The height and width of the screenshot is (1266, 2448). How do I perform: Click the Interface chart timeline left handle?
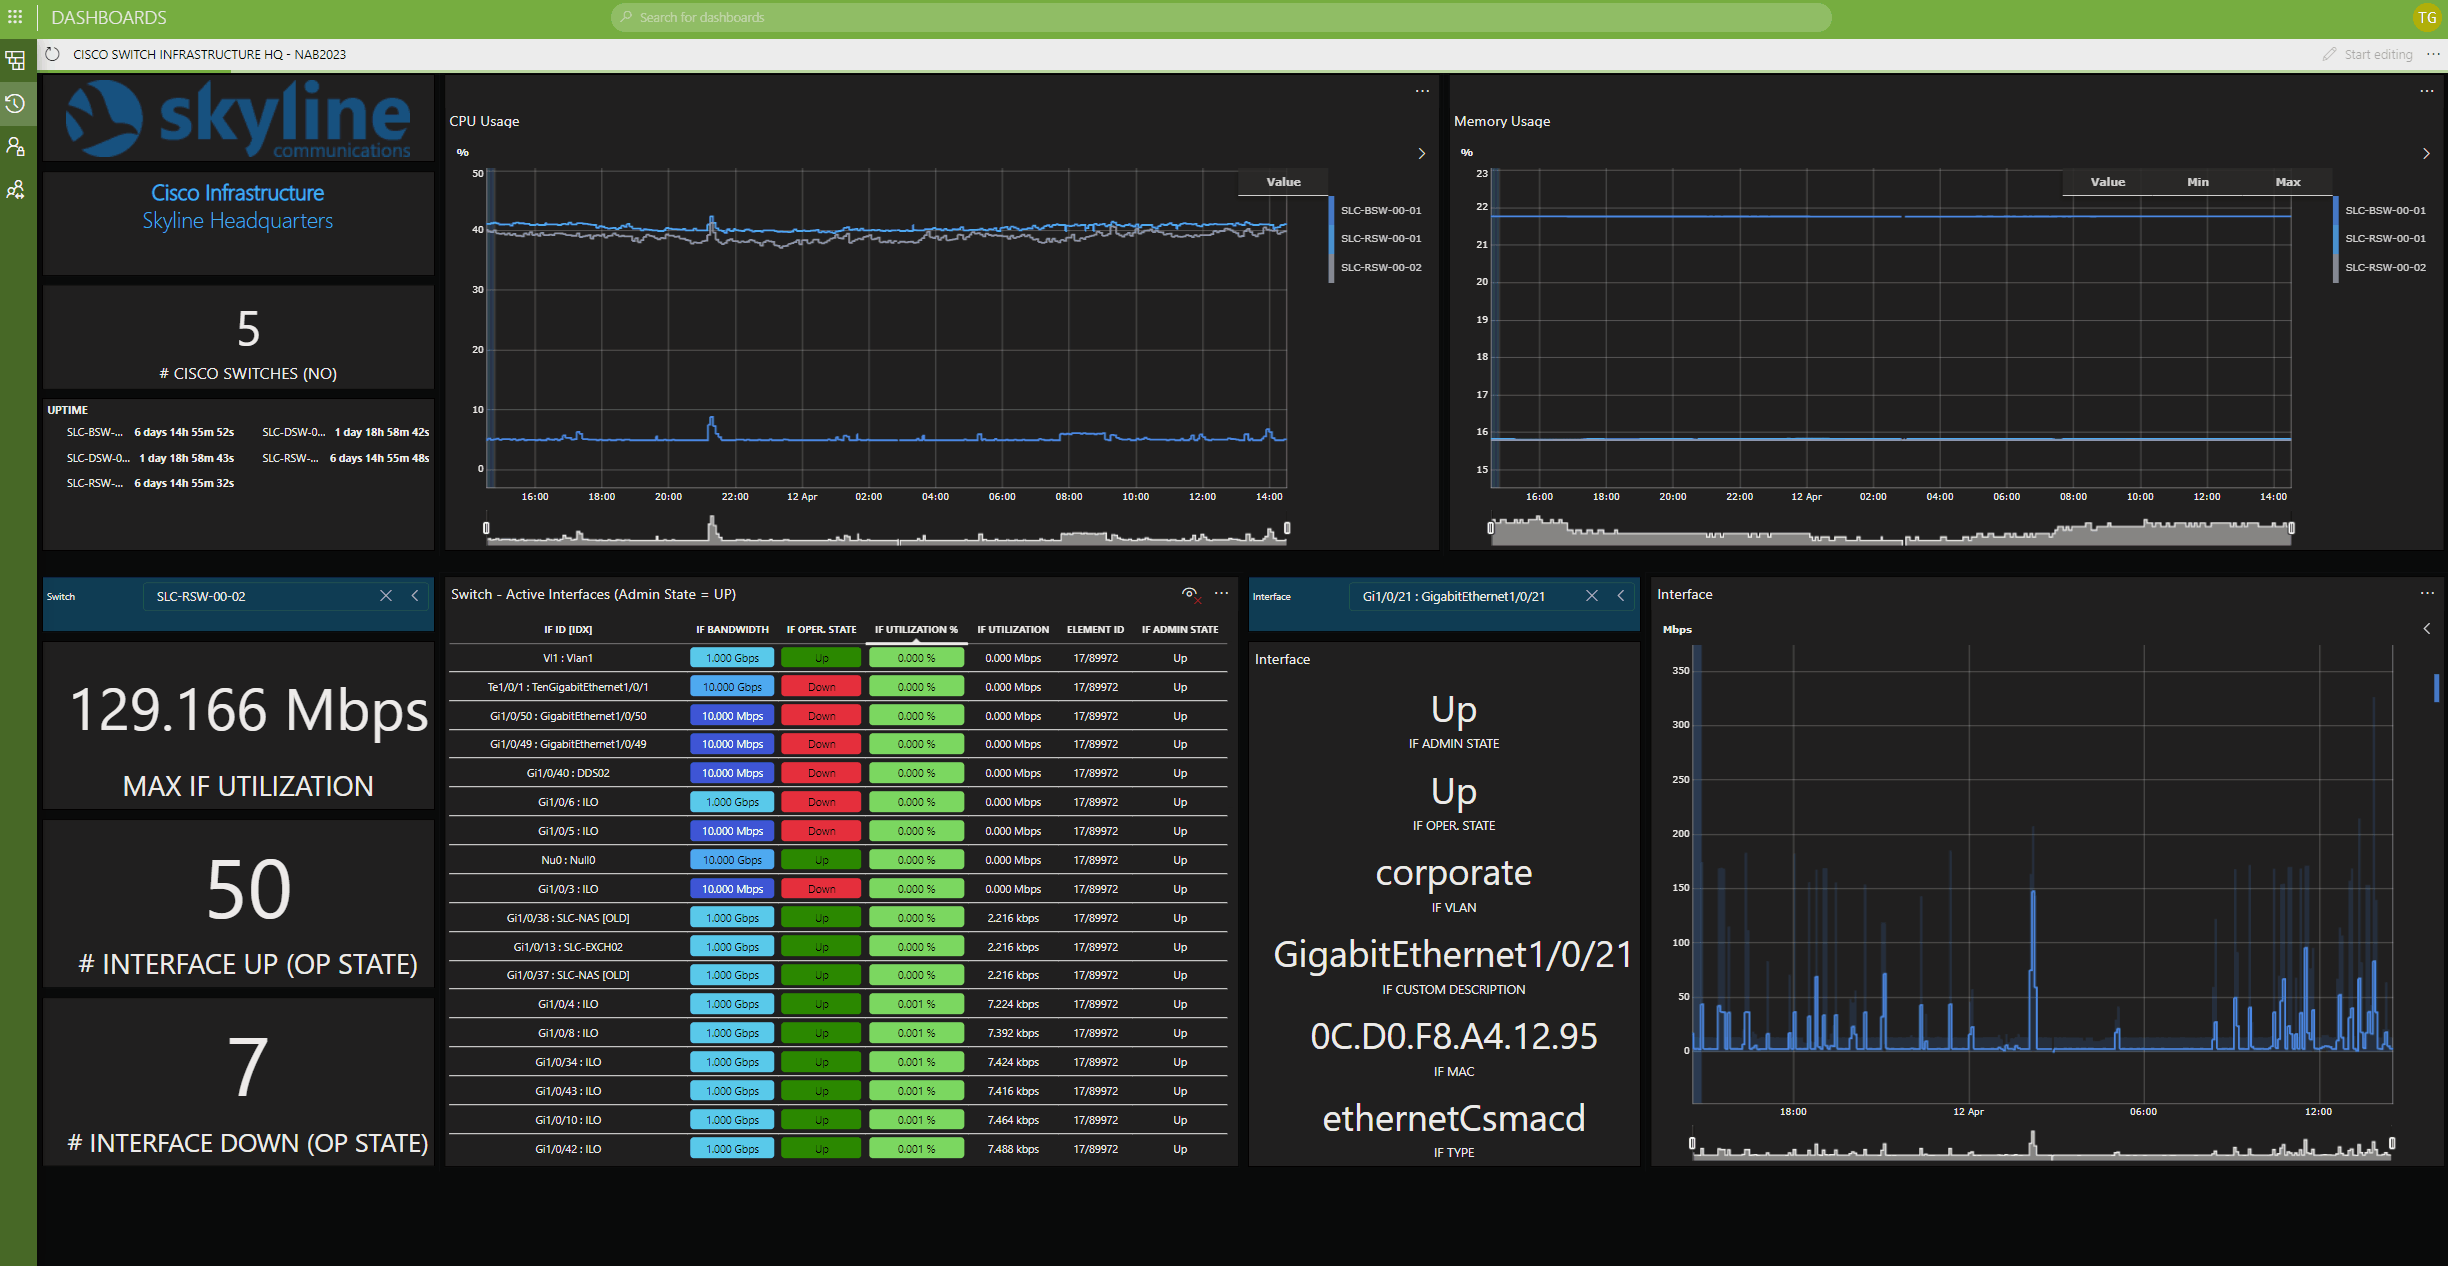(1692, 1143)
